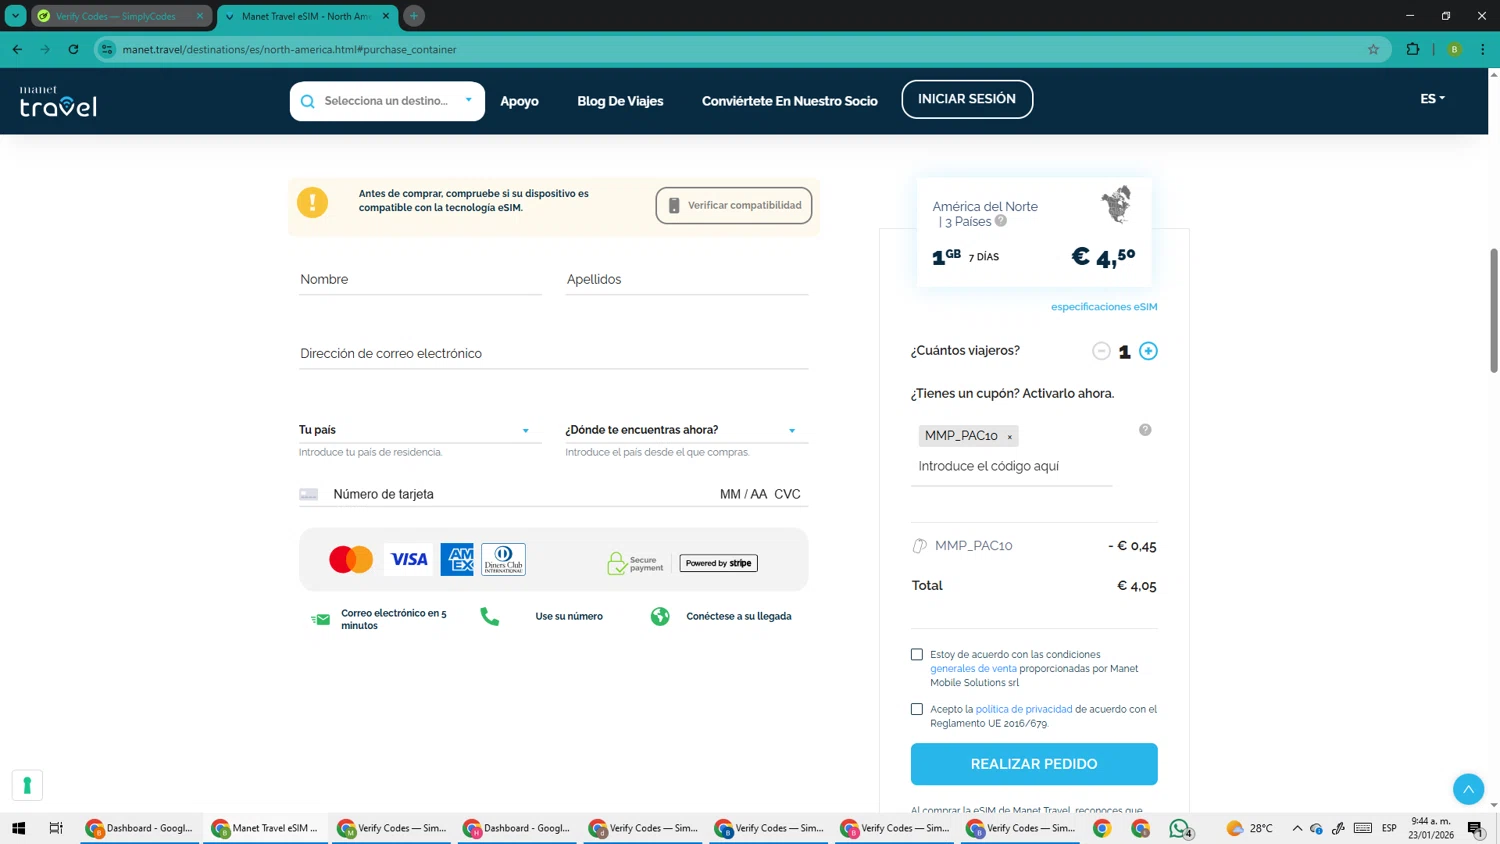The width and height of the screenshot is (1500, 844).
Task: Click the email envelope icon
Action: click(320, 620)
